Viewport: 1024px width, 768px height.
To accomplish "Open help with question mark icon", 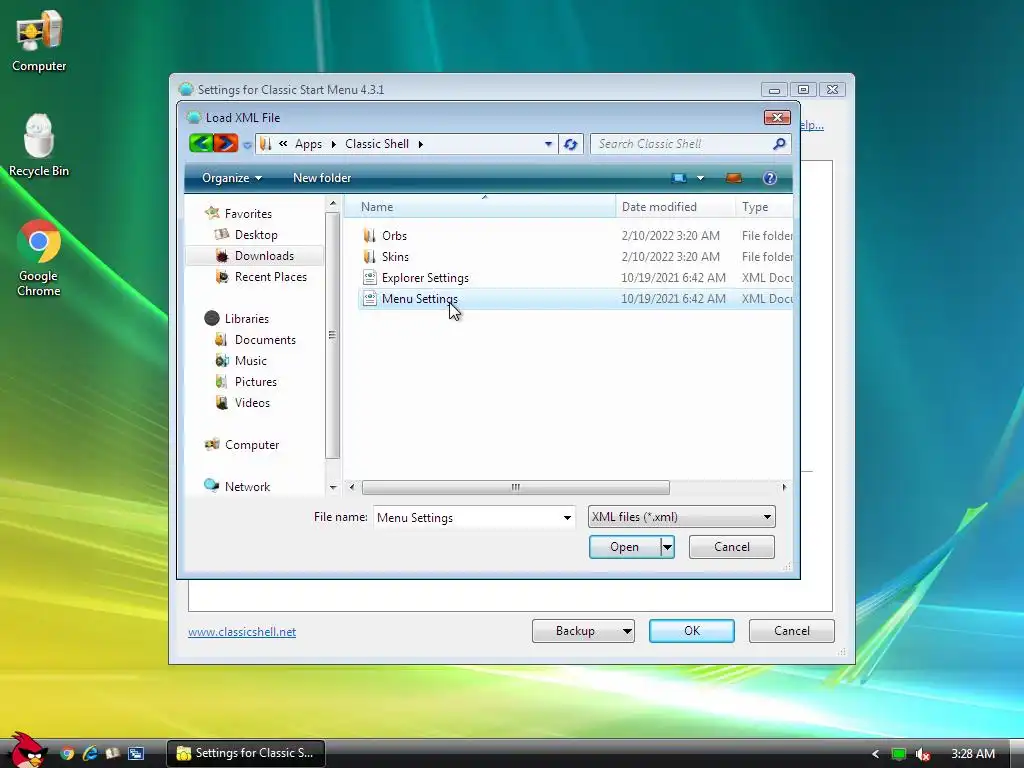I will (x=770, y=178).
